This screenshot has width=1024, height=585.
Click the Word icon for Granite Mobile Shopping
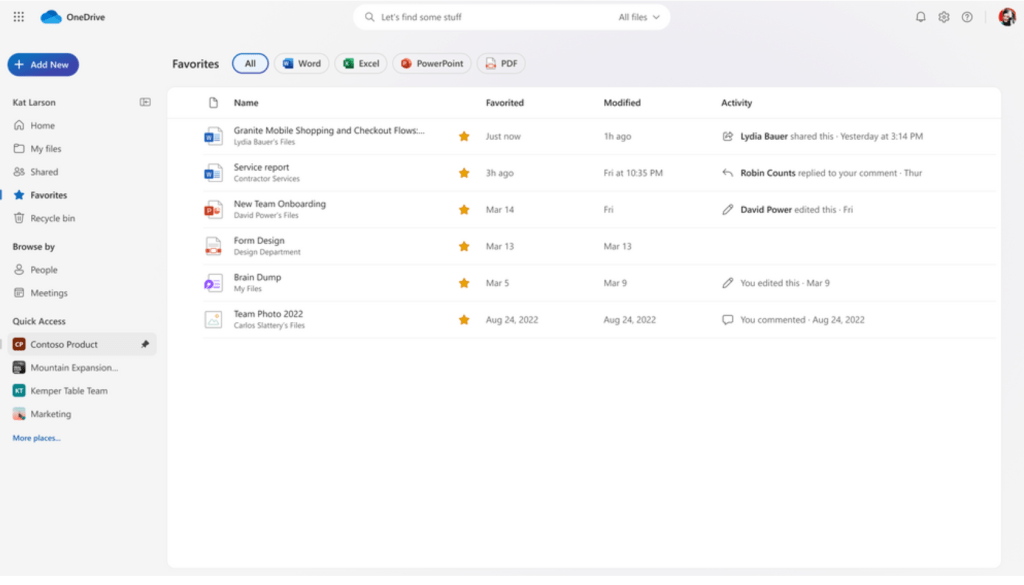[x=213, y=136]
